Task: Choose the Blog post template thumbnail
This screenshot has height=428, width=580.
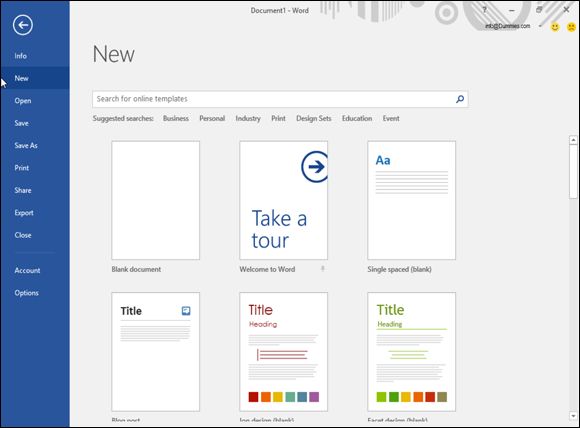Action: click(x=156, y=352)
